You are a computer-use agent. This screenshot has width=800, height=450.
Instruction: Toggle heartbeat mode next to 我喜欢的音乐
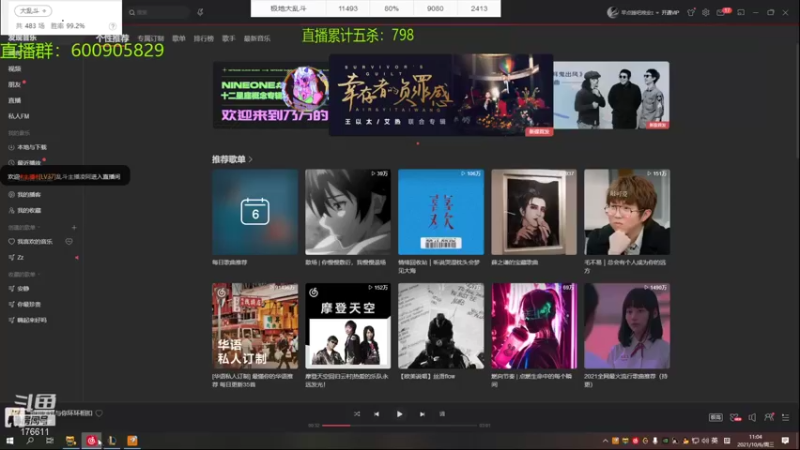point(69,241)
